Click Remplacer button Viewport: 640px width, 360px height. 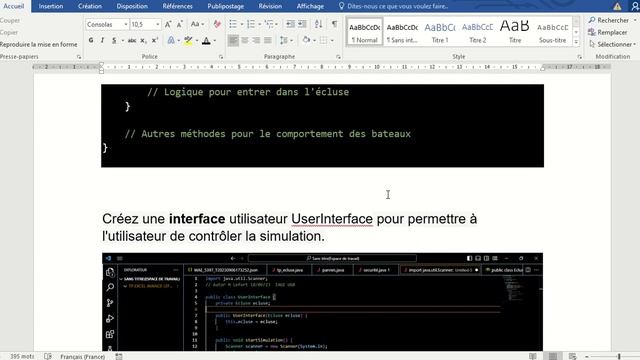point(607,32)
